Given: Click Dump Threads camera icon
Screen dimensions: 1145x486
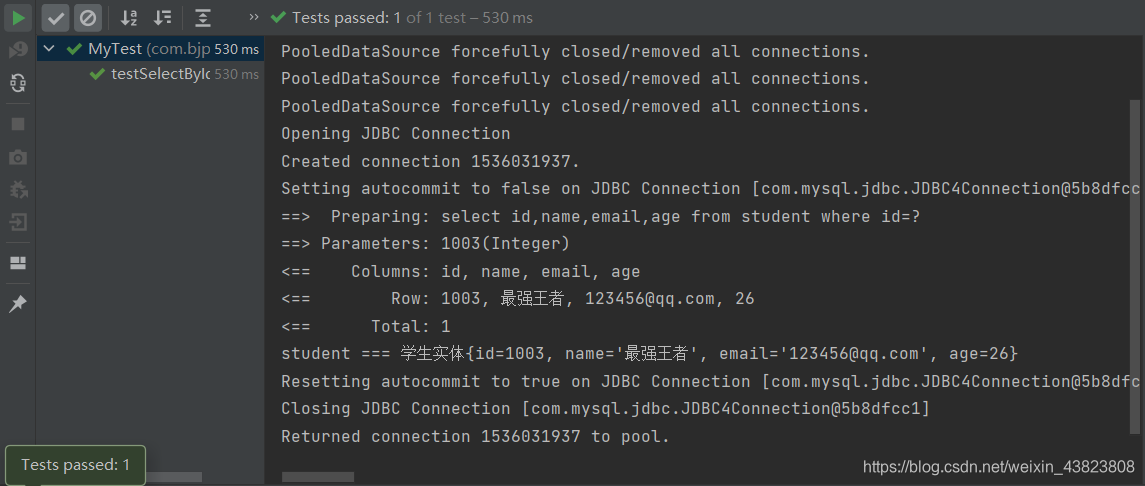Looking at the screenshot, I should [x=17, y=157].
